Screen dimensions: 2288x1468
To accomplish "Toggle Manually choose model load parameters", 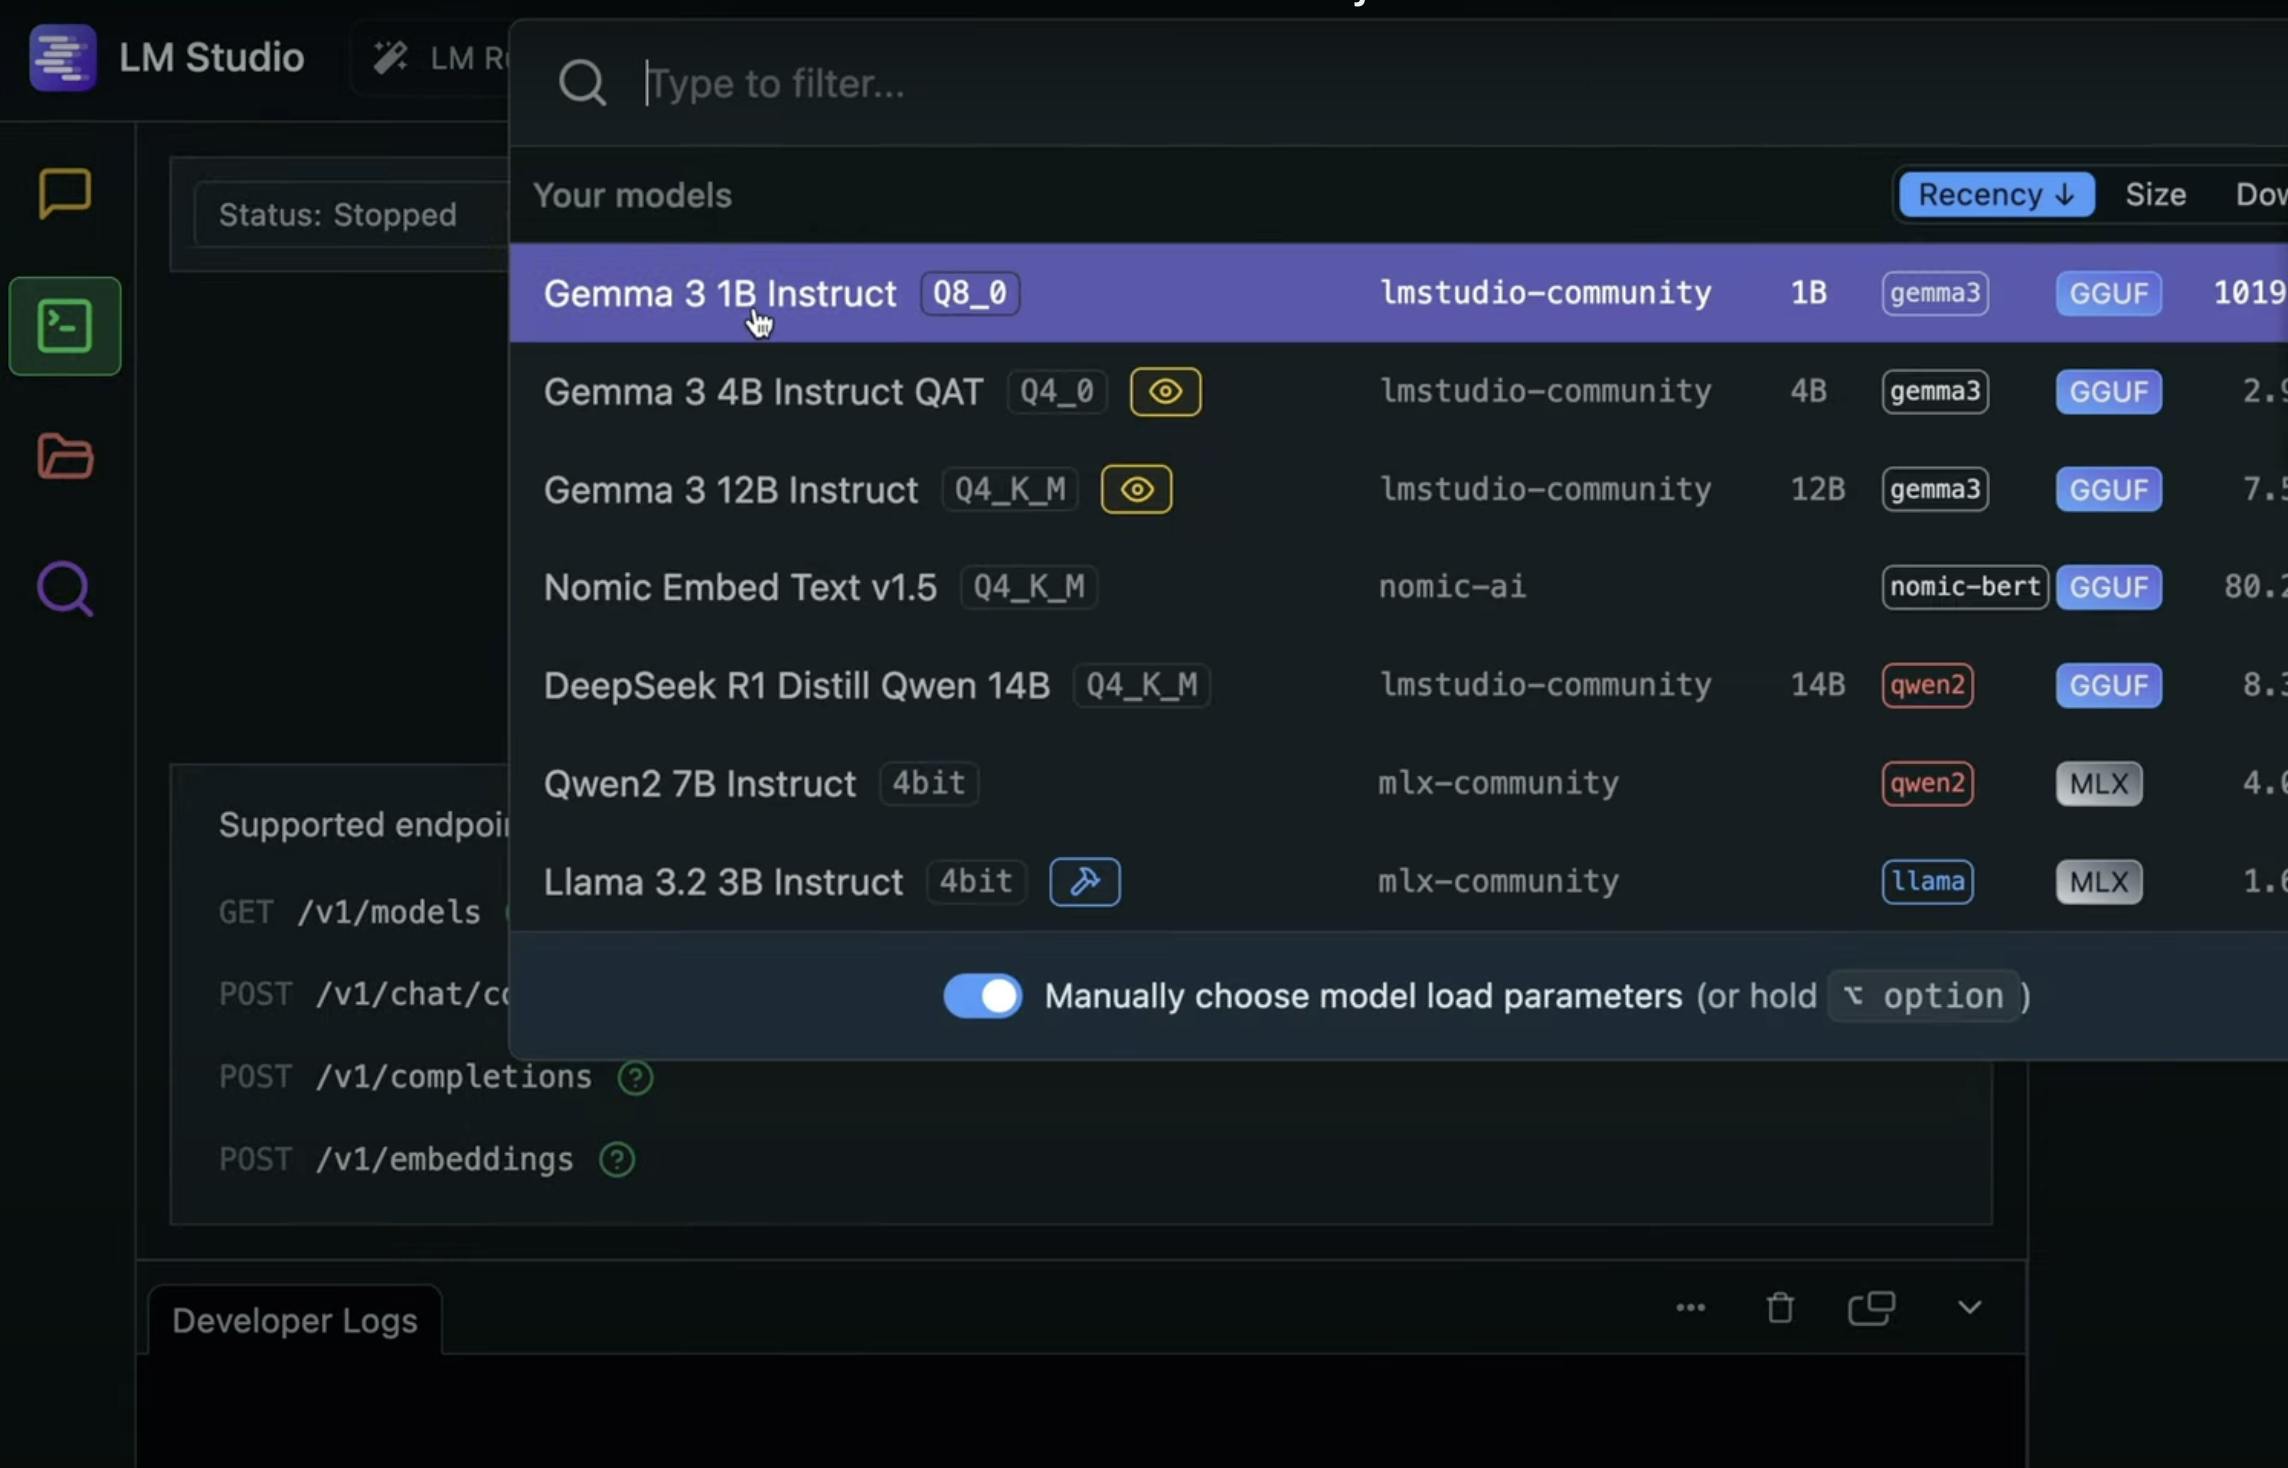I will 982,996.
